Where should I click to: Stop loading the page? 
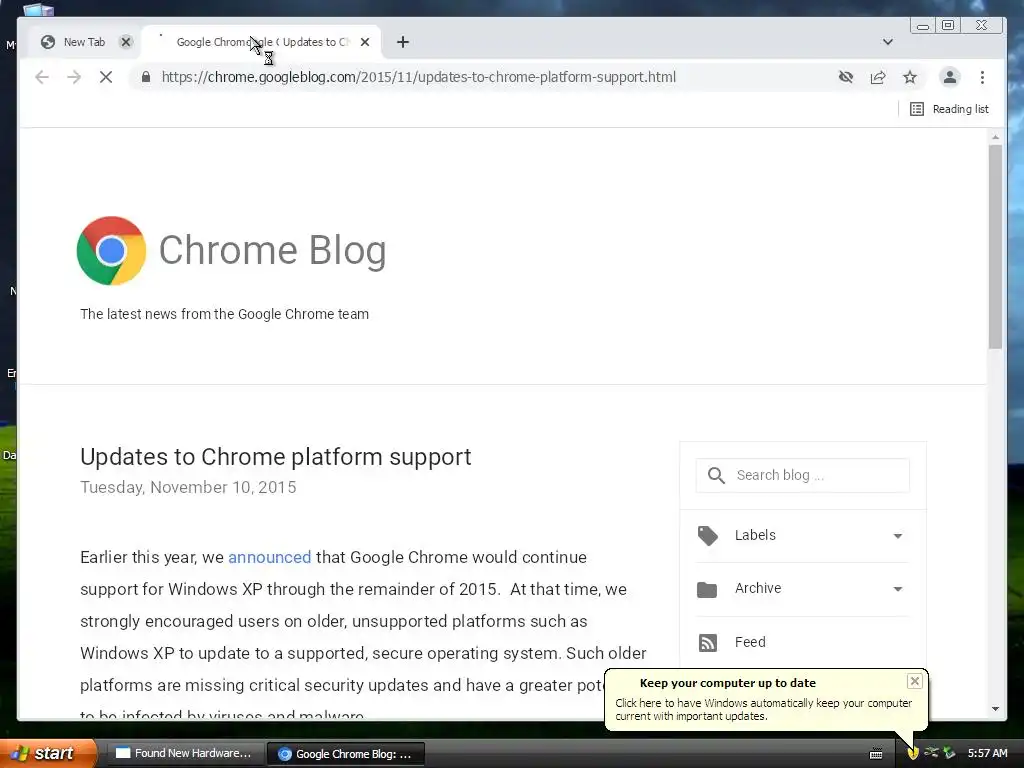pos(106,77)
